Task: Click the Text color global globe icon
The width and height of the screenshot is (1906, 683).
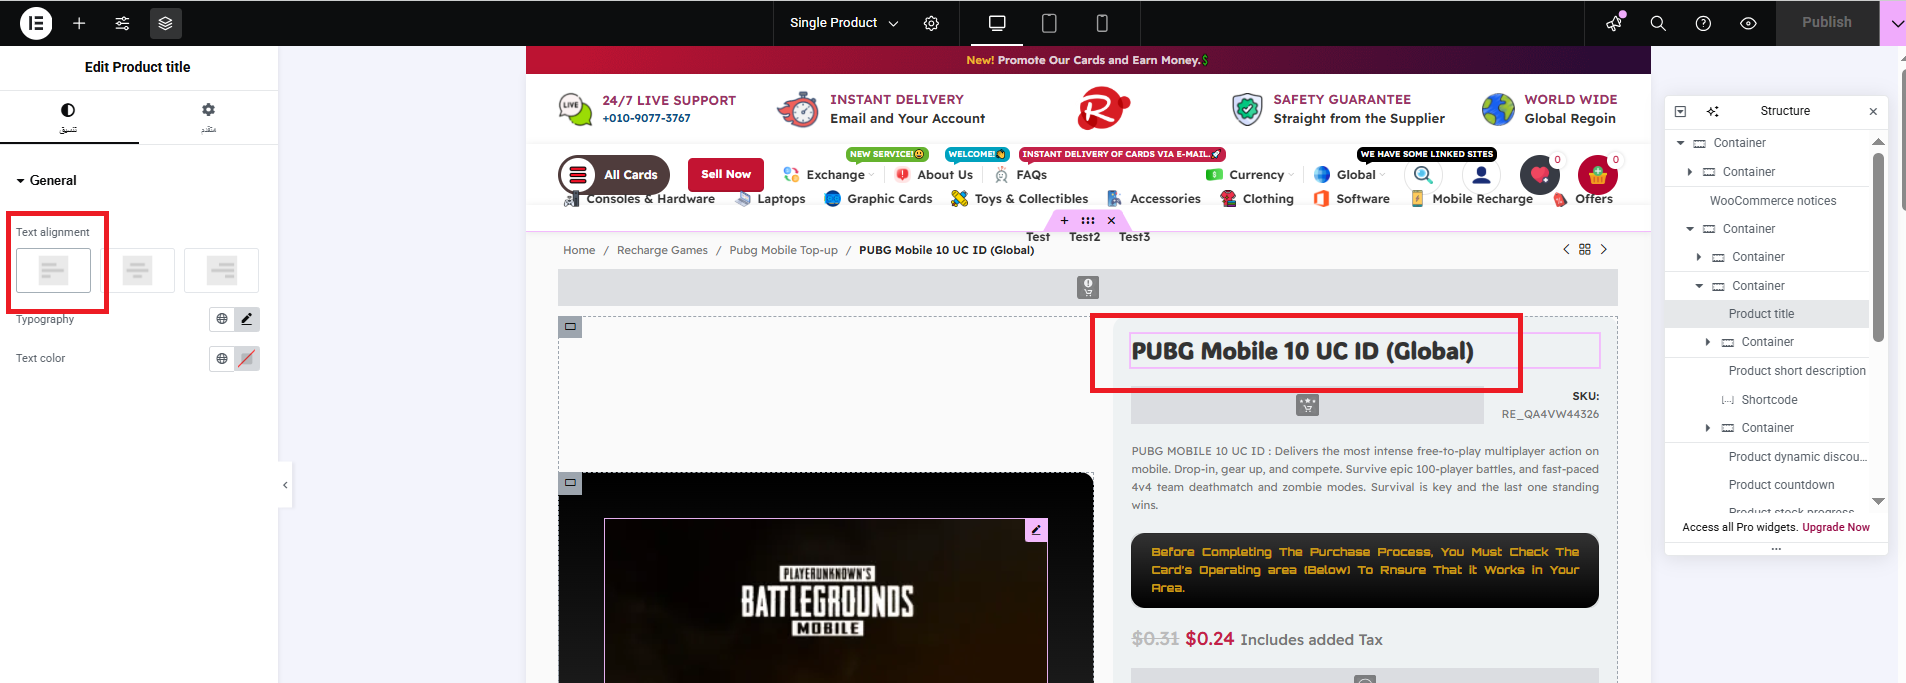Action: (222, 358)
